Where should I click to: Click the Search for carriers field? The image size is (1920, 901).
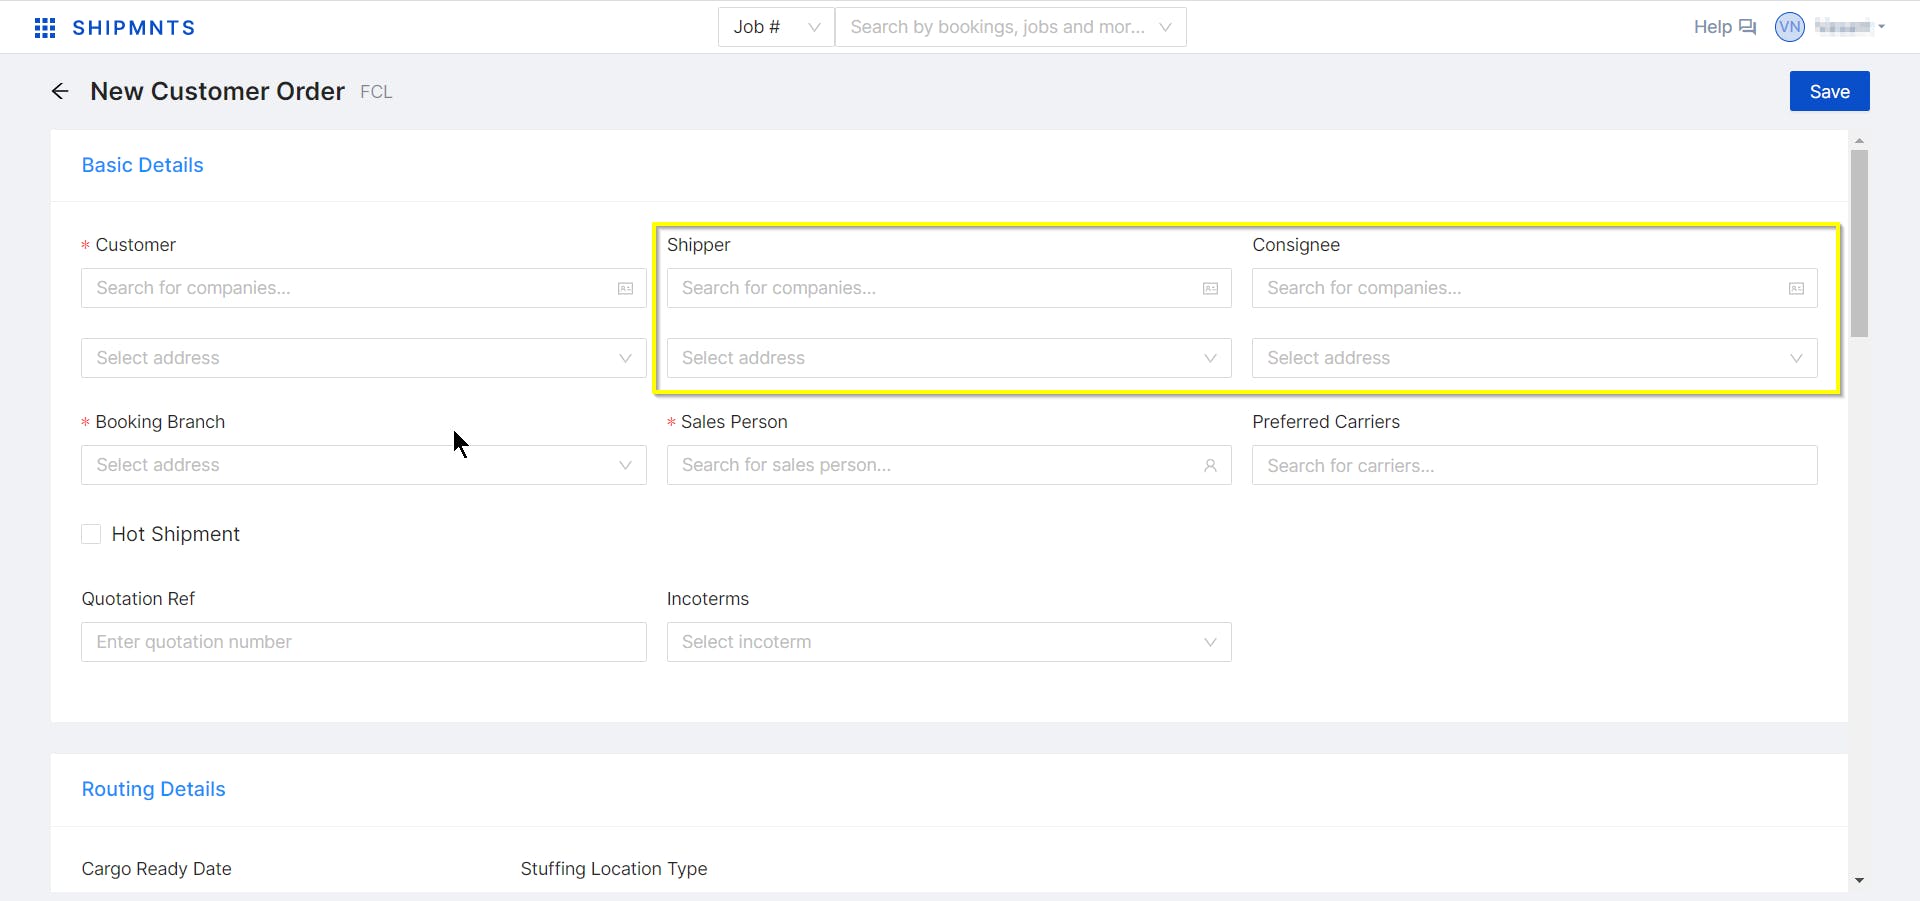(x=1534, y=466)
